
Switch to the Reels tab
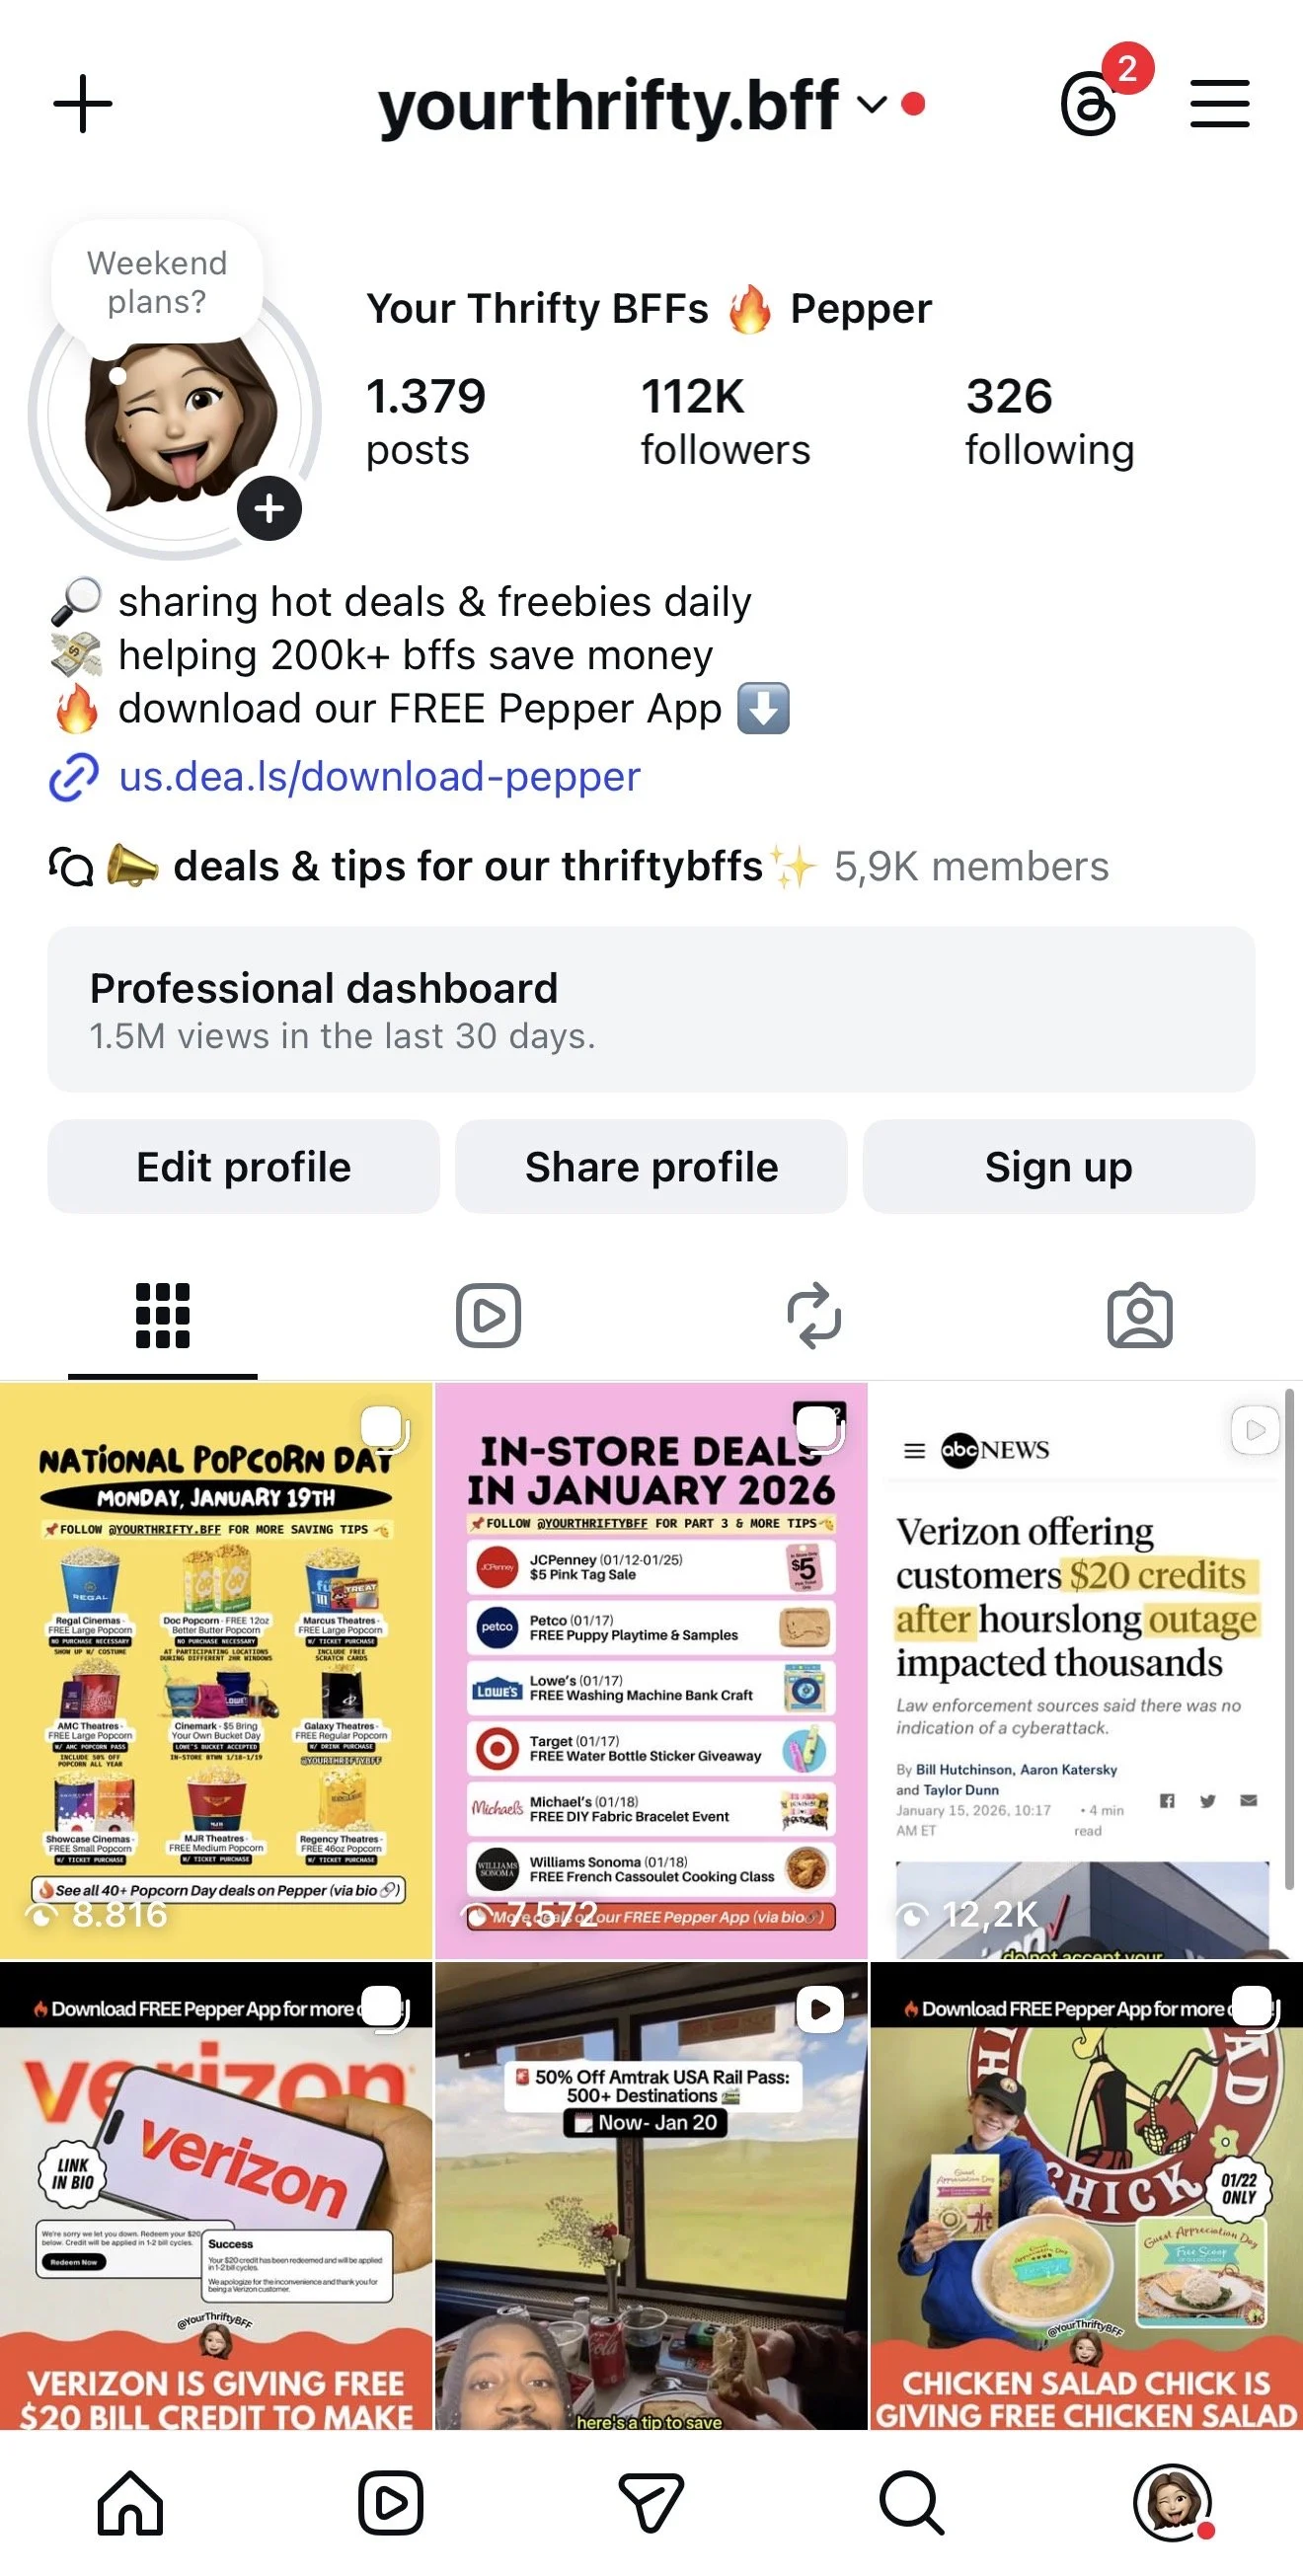click(488, 1315)
